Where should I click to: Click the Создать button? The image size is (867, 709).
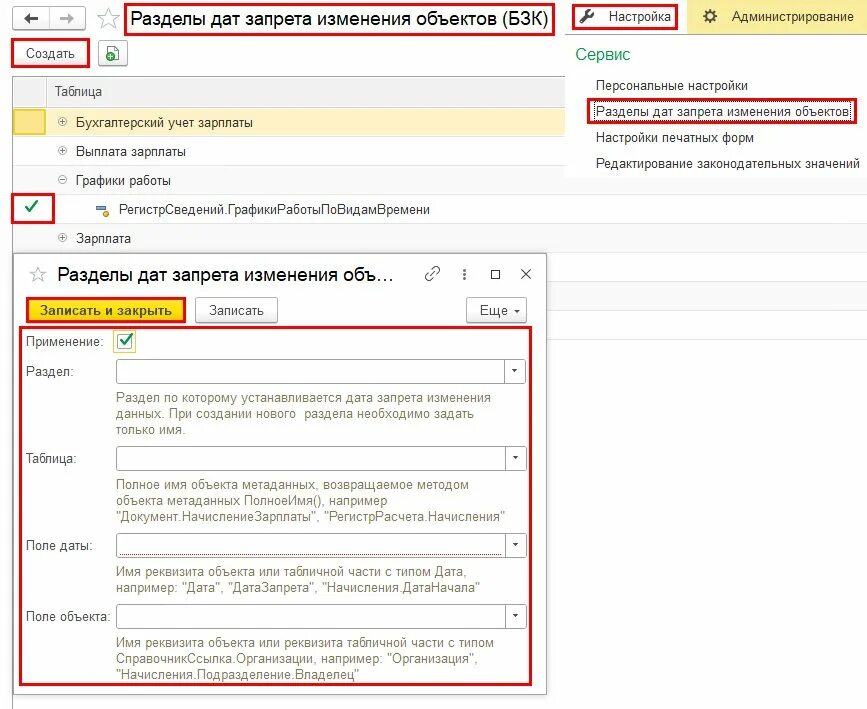point(50,54)
